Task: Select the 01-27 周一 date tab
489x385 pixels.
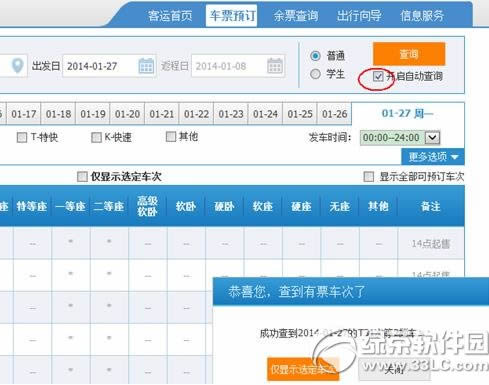Action: 408,113
